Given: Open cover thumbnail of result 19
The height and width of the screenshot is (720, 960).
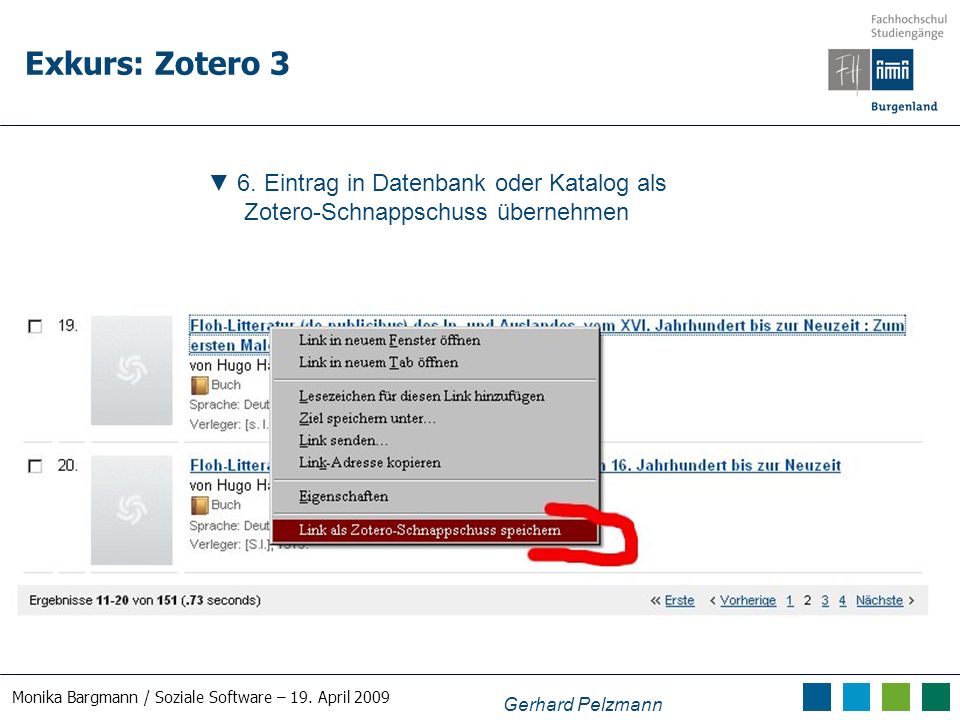Looking at the screenshot, I should 132,370.
